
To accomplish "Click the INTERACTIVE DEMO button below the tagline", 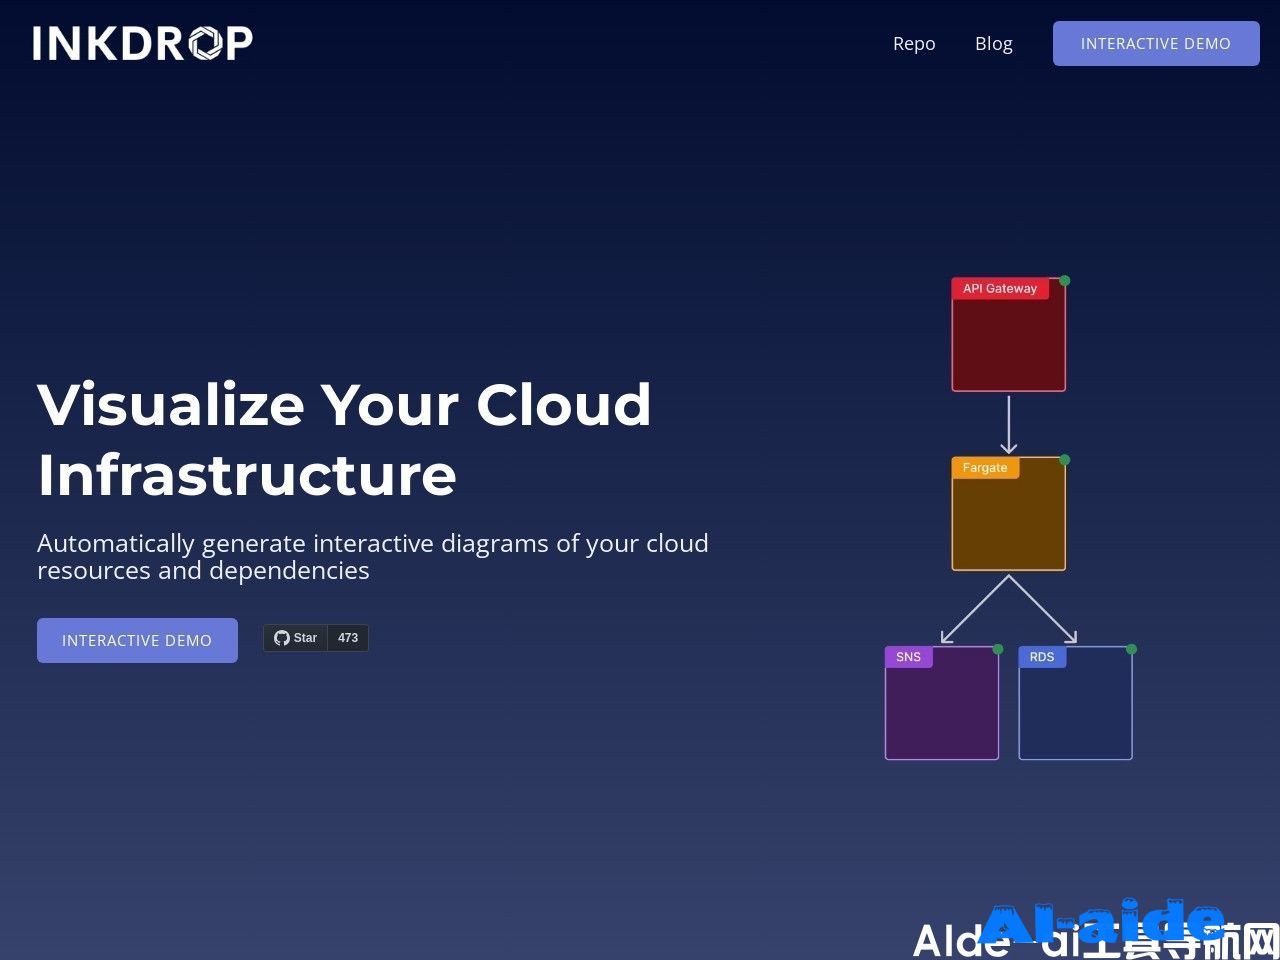I will click(x=137, y=640).
